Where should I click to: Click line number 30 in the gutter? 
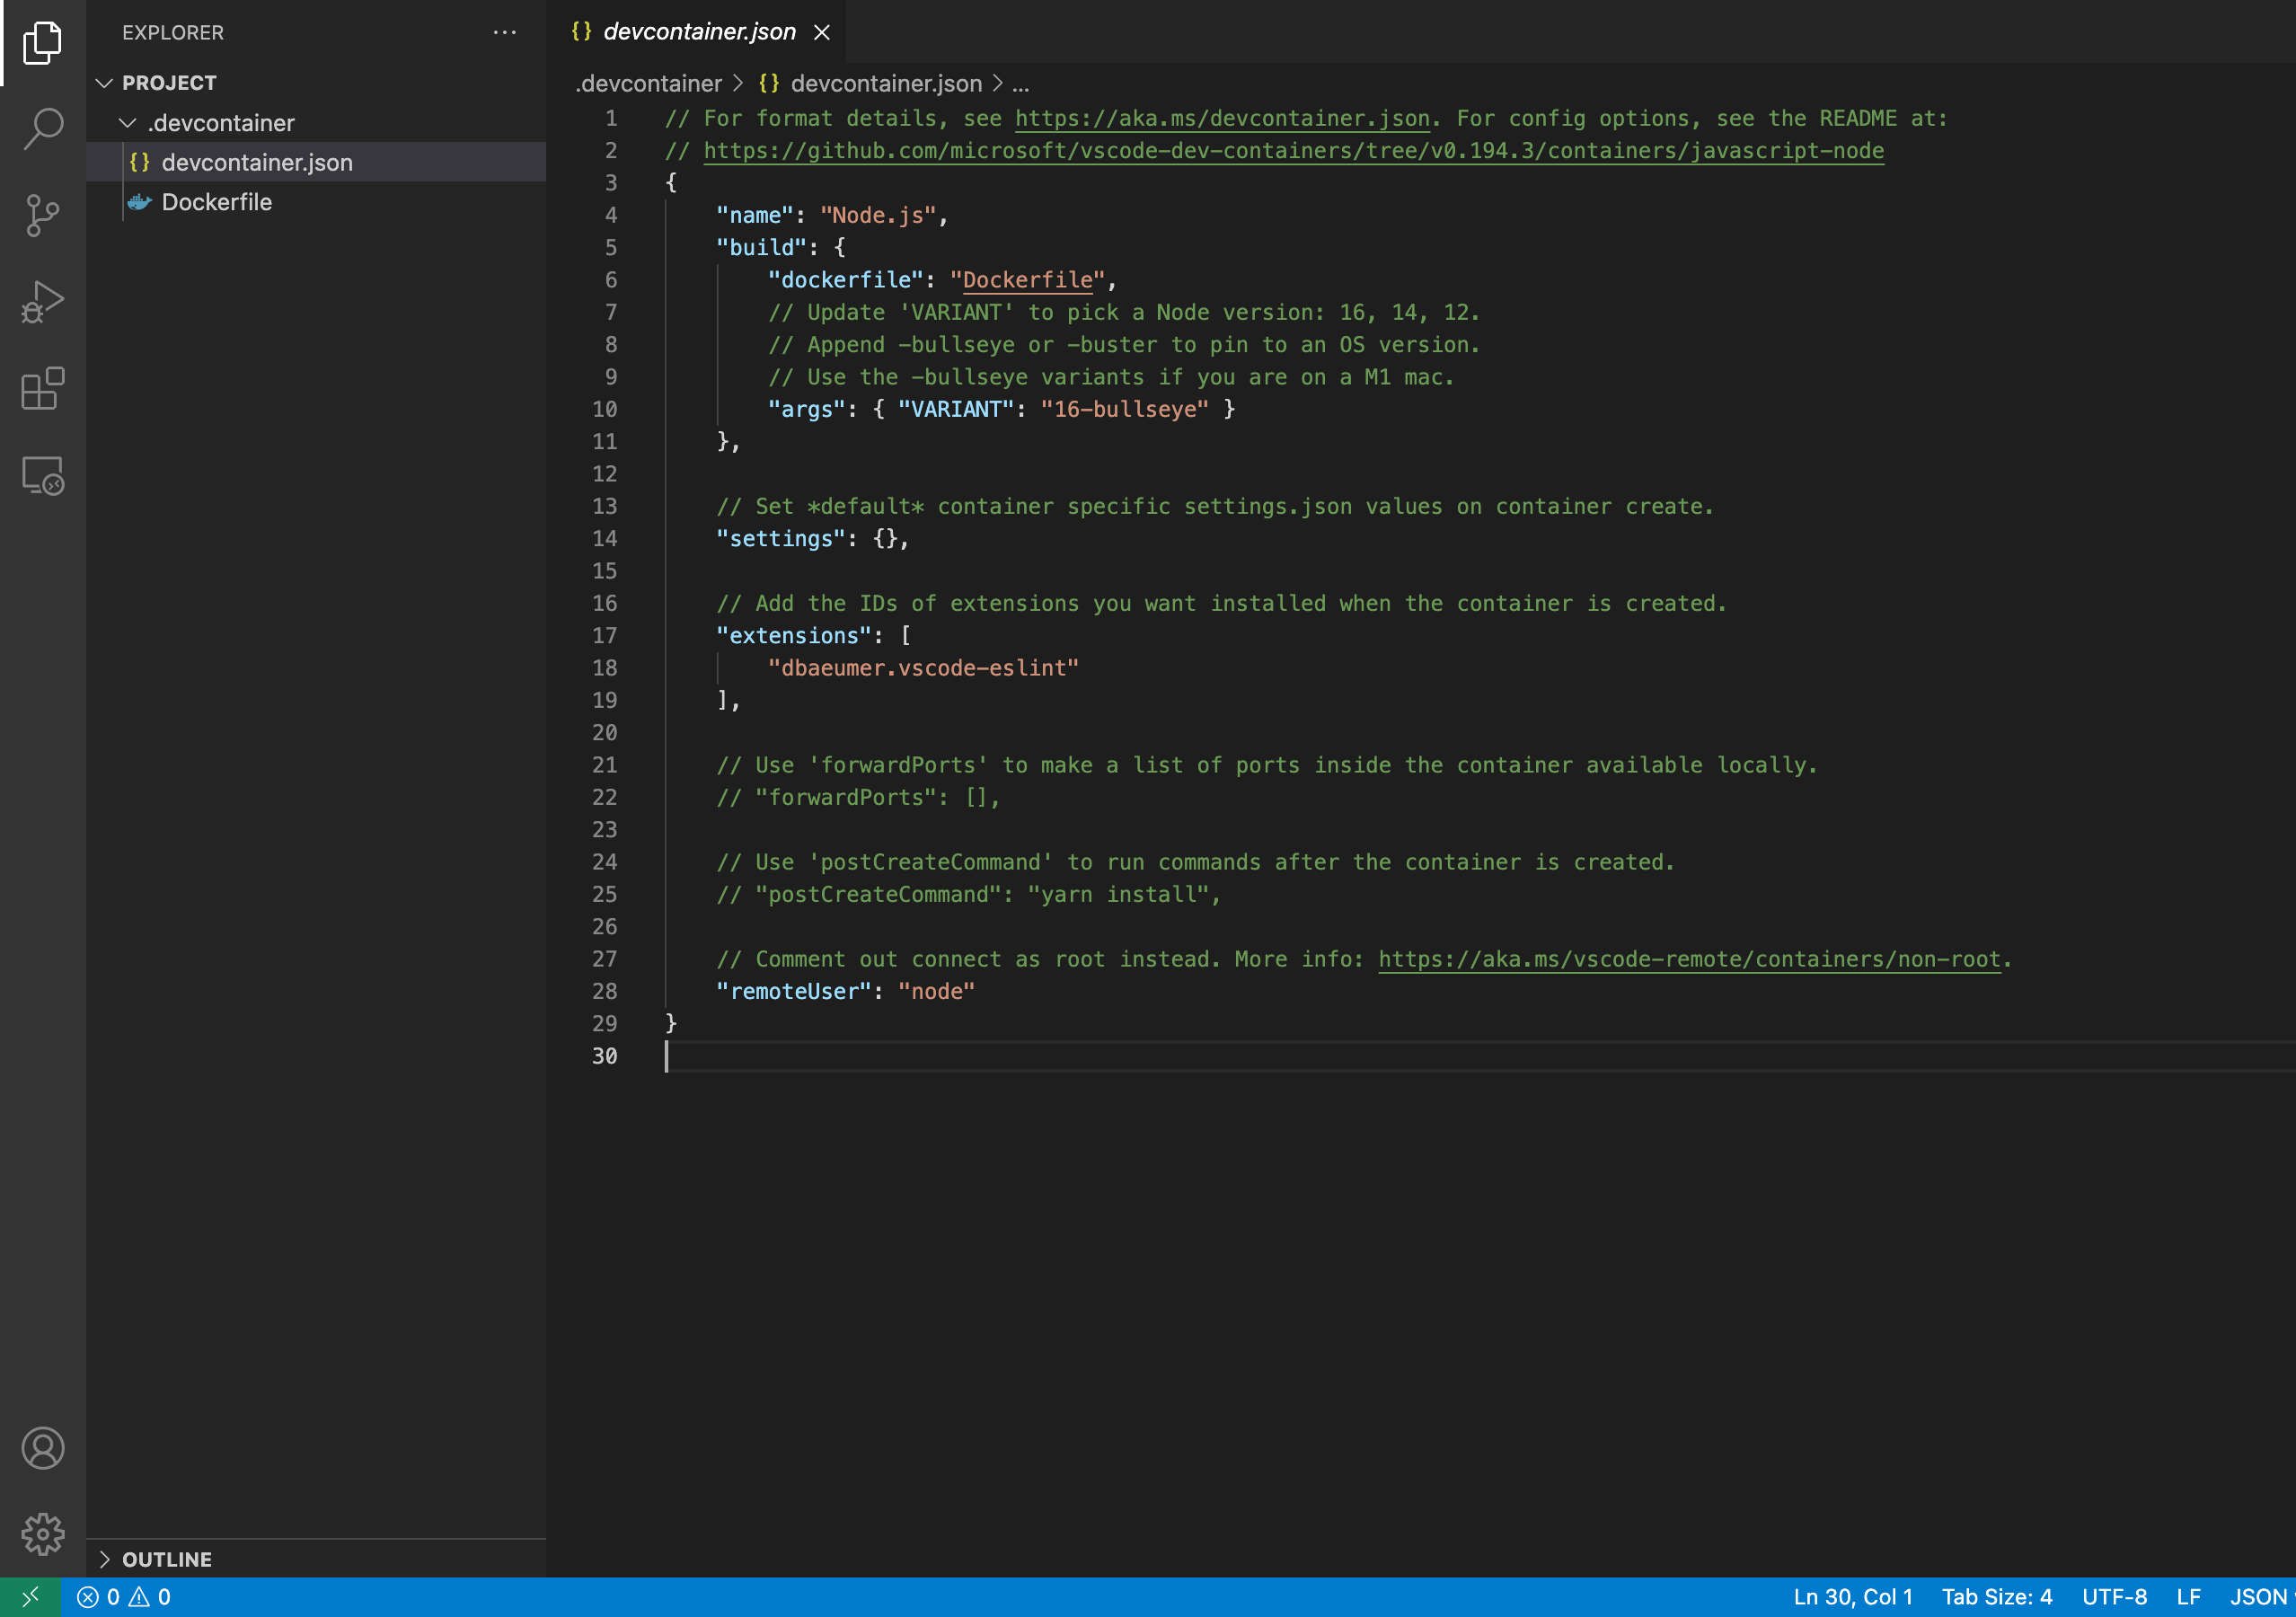tap(604, 1056)
